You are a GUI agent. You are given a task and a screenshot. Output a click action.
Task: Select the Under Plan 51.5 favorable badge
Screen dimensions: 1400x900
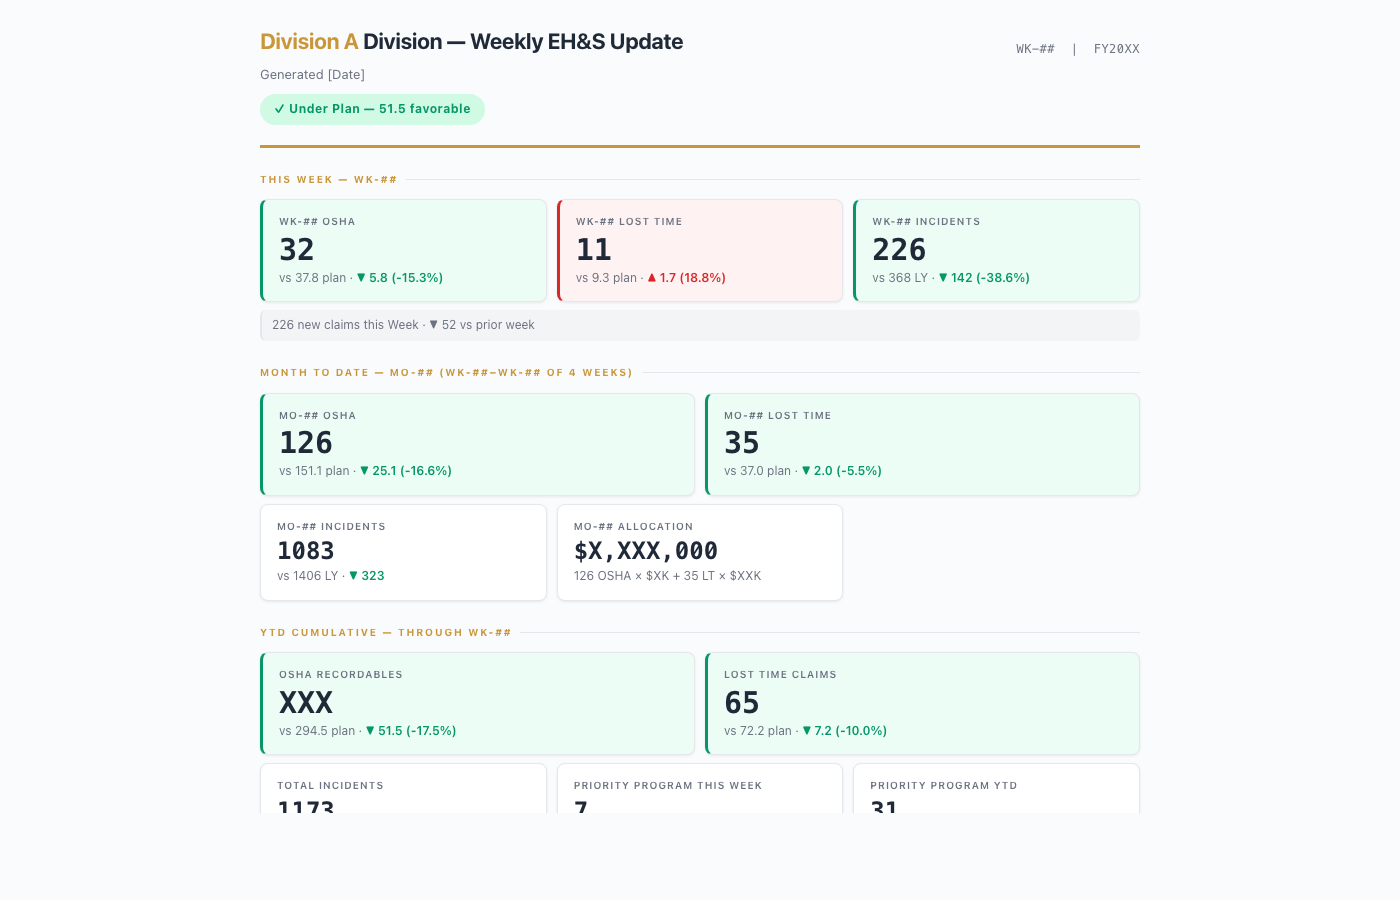pyautogui.click(x=372, y=109)
